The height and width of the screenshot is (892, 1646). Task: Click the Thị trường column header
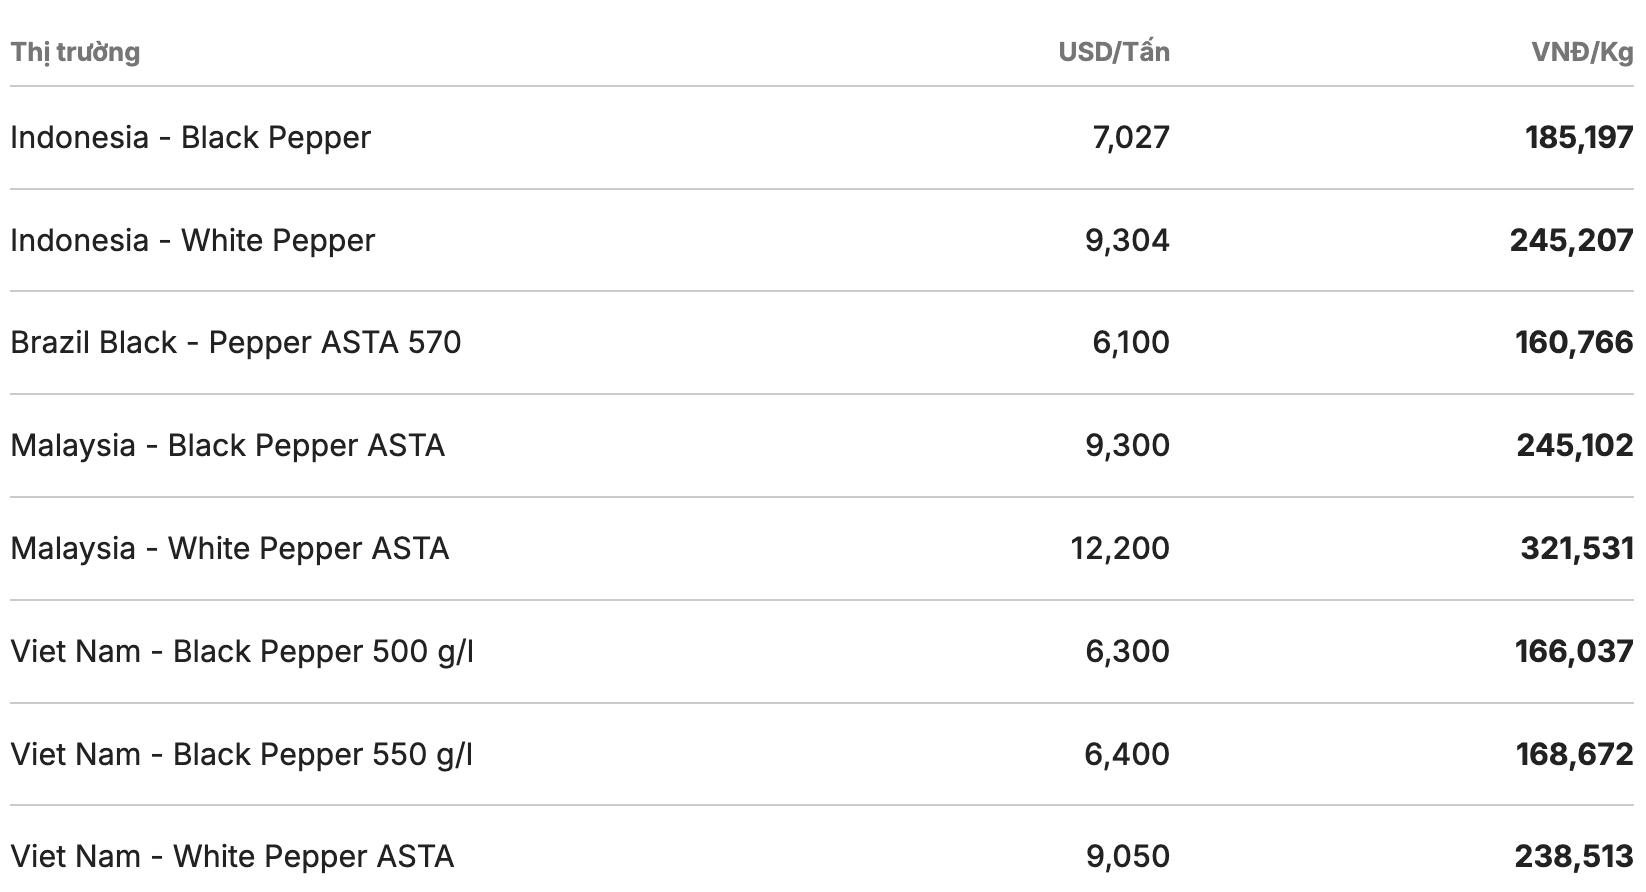click(75, 52)
